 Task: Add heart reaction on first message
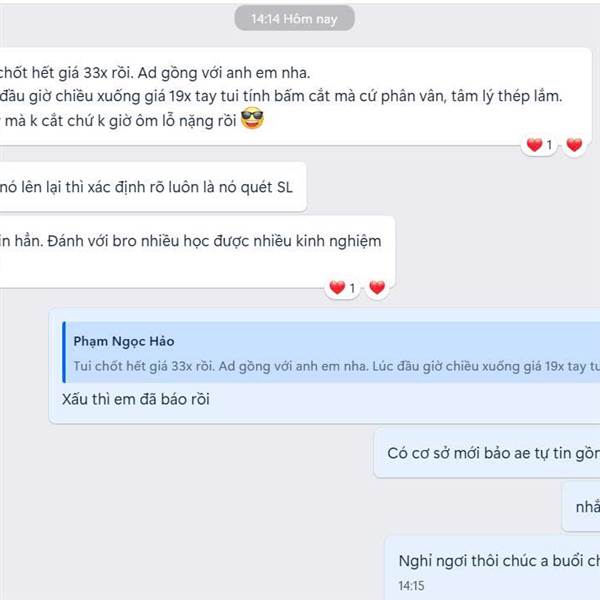[574, 145]
